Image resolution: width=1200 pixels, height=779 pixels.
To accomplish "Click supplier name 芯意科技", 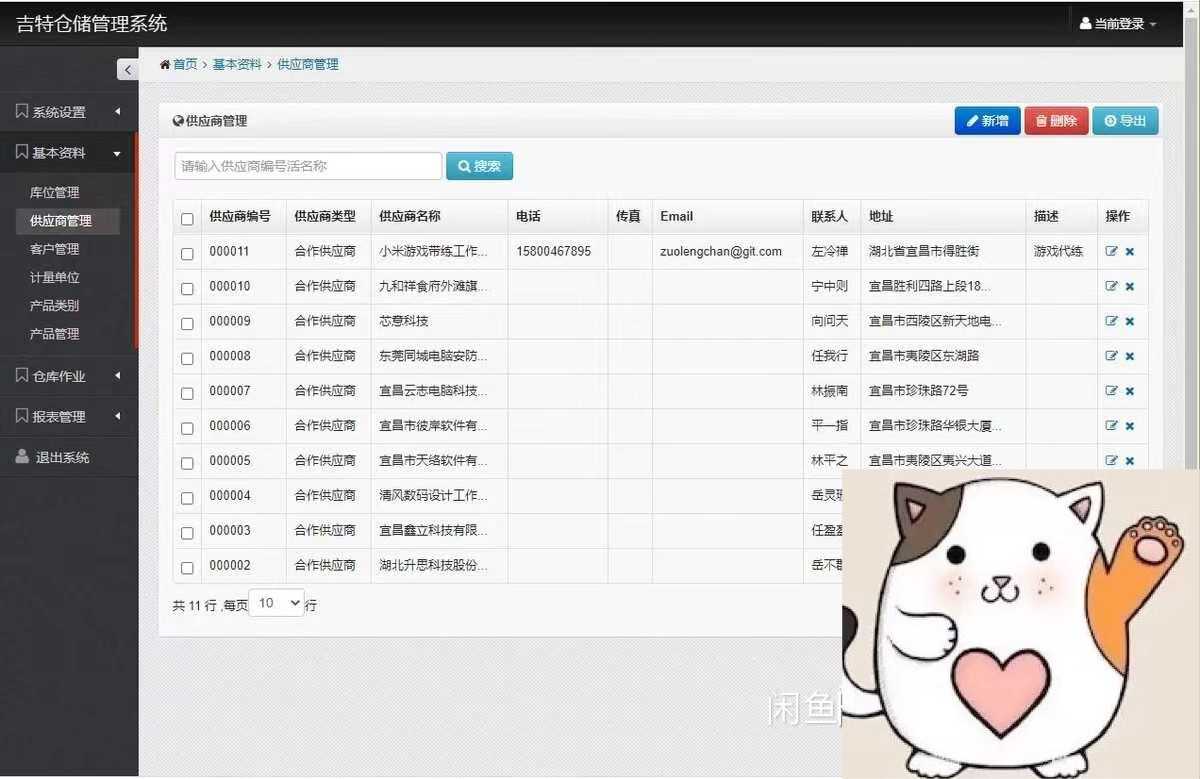I will [x=404, y=321].
